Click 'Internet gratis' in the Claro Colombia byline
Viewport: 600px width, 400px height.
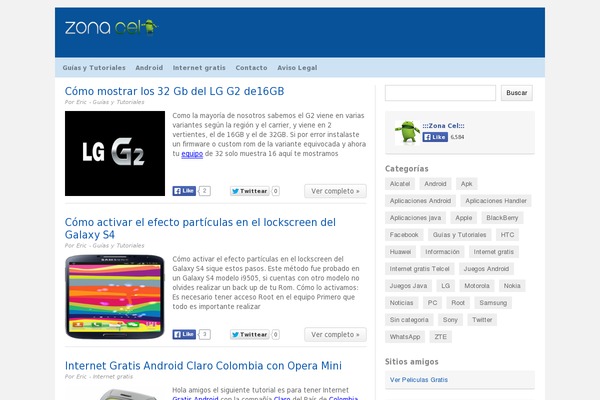click(113, 377)
